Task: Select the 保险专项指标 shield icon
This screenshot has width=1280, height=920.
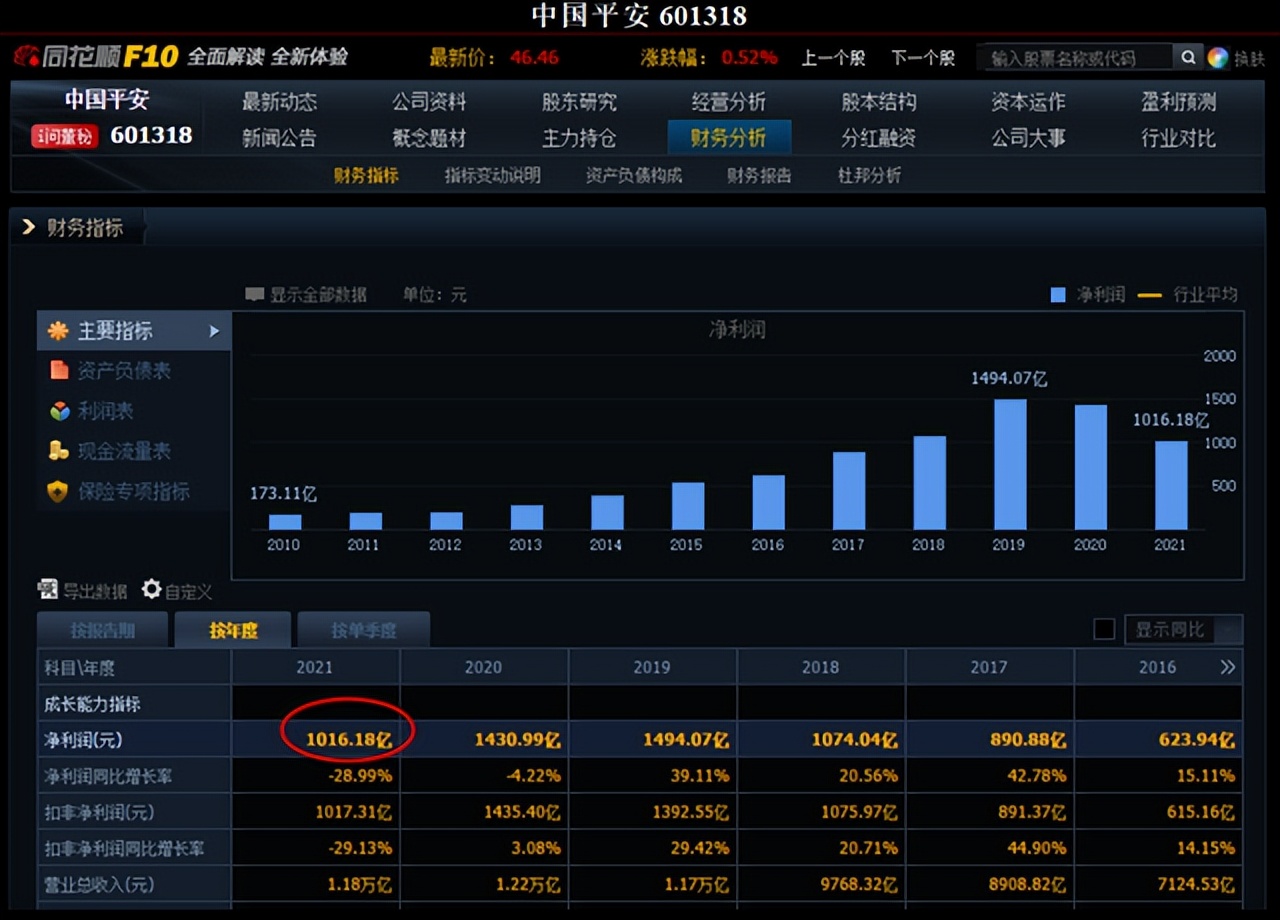Action: [x=58, y=492]
